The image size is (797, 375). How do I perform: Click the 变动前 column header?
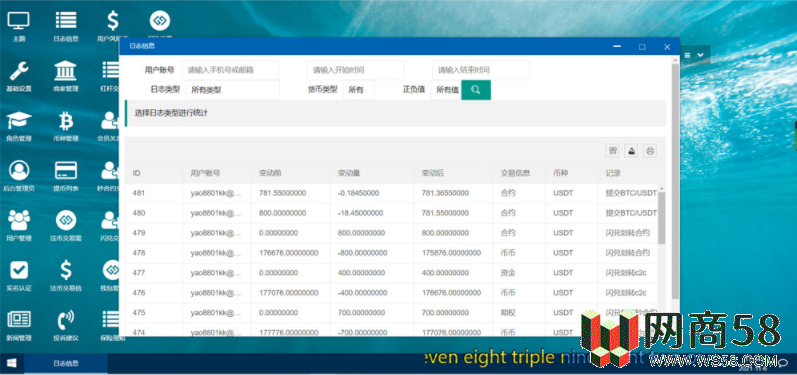tap(291, 173)
